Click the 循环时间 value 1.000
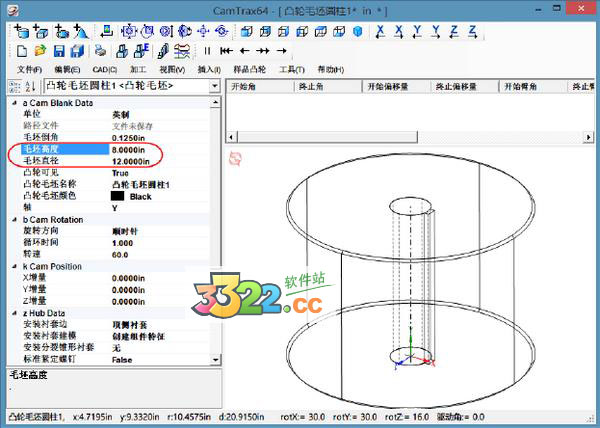 point(122,243)
